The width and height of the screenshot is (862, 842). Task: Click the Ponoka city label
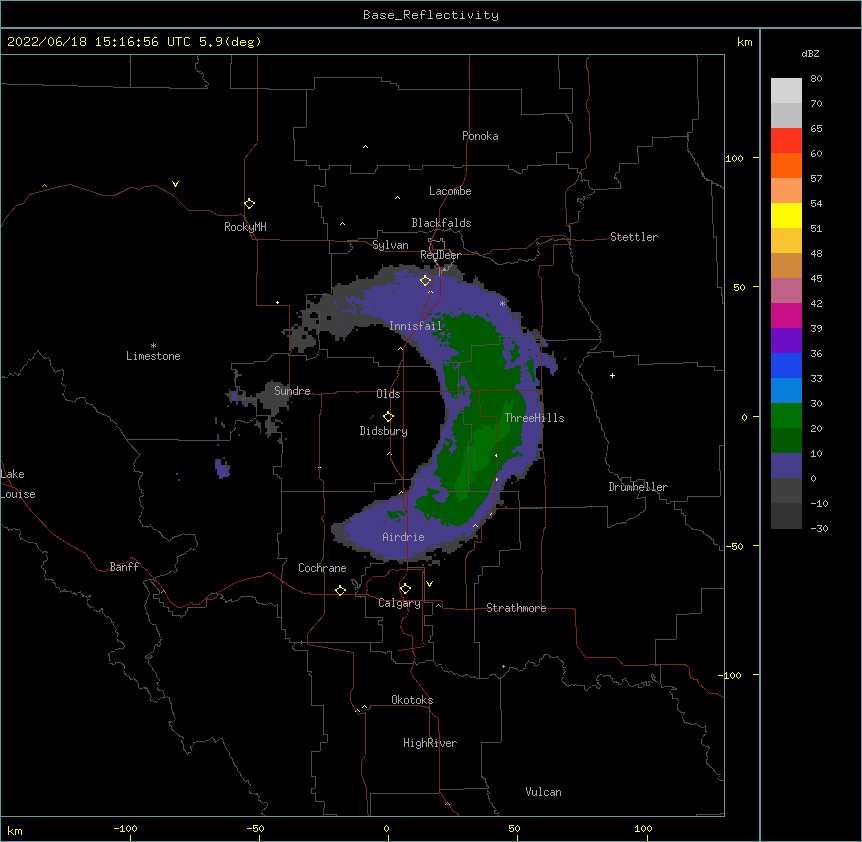click(480, 136)
